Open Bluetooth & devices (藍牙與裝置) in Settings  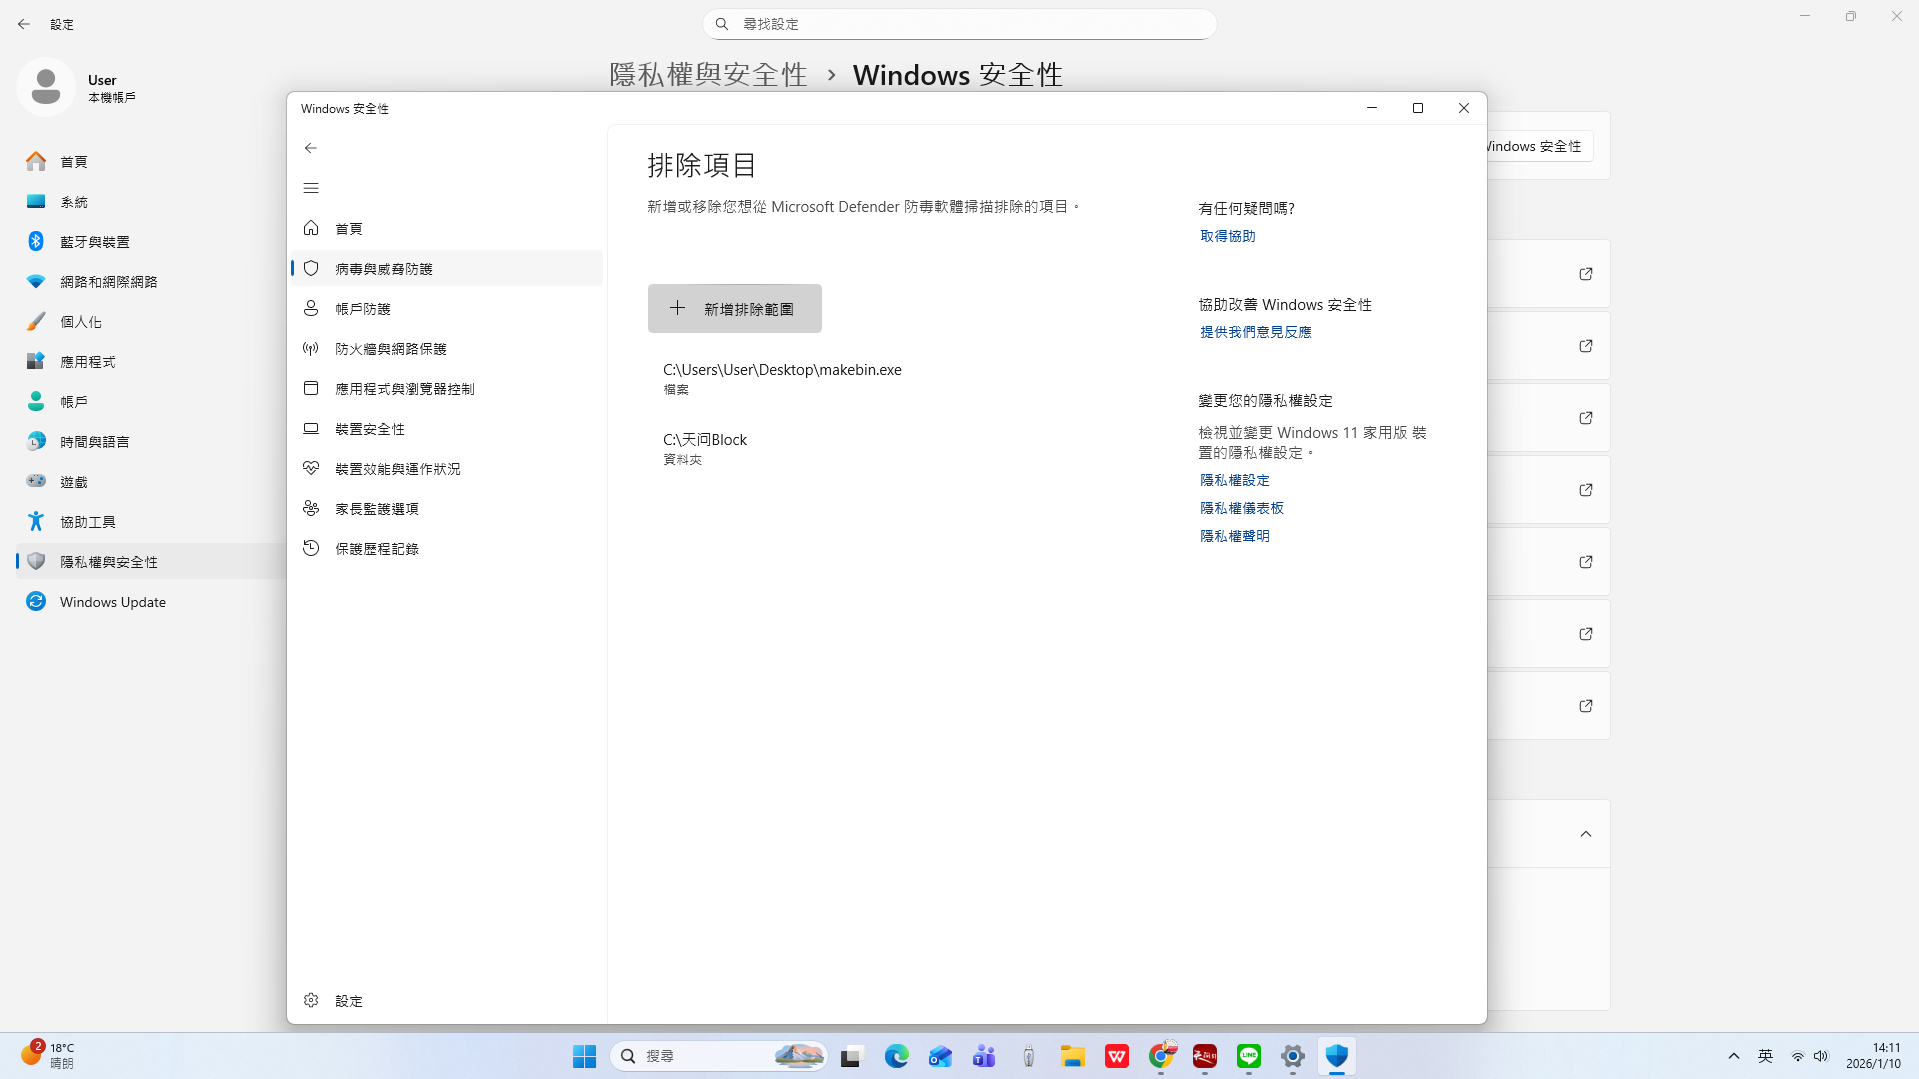[150, 241]
